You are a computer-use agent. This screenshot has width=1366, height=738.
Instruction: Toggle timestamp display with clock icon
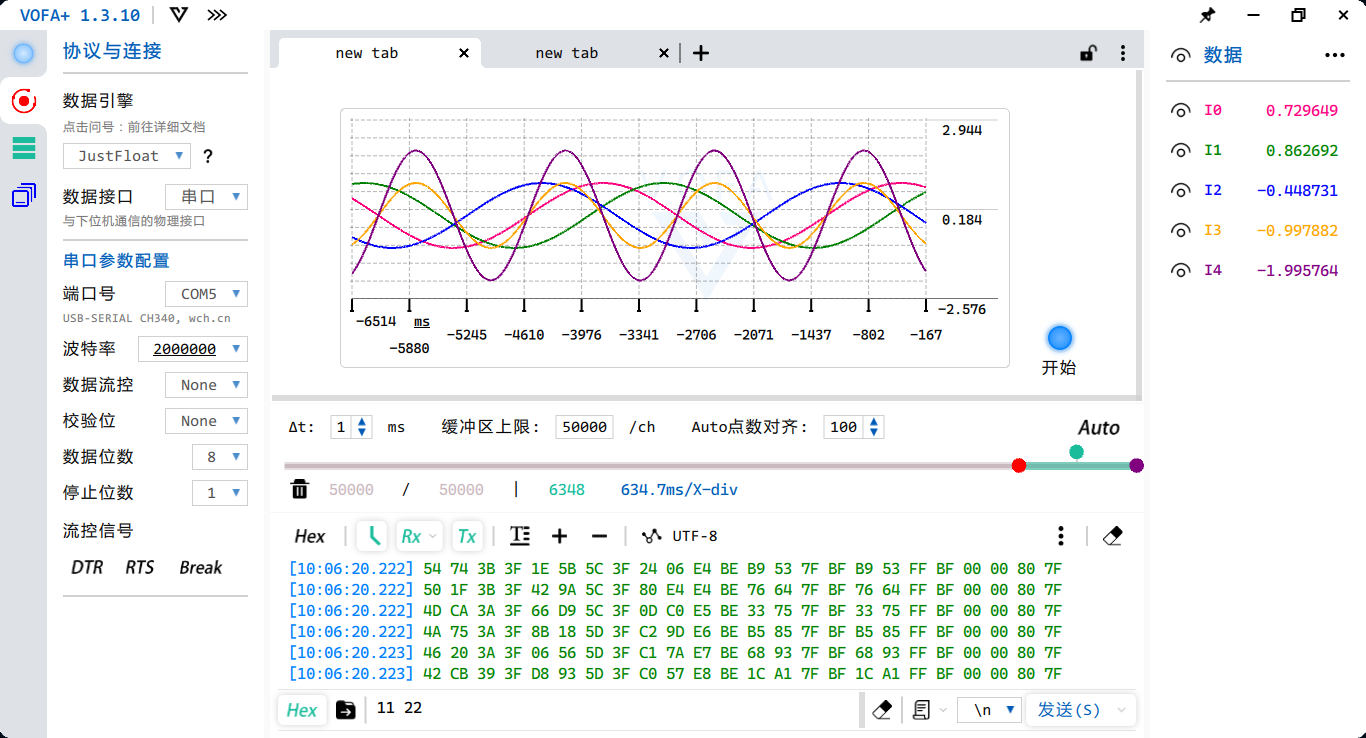tap(371, 536)
